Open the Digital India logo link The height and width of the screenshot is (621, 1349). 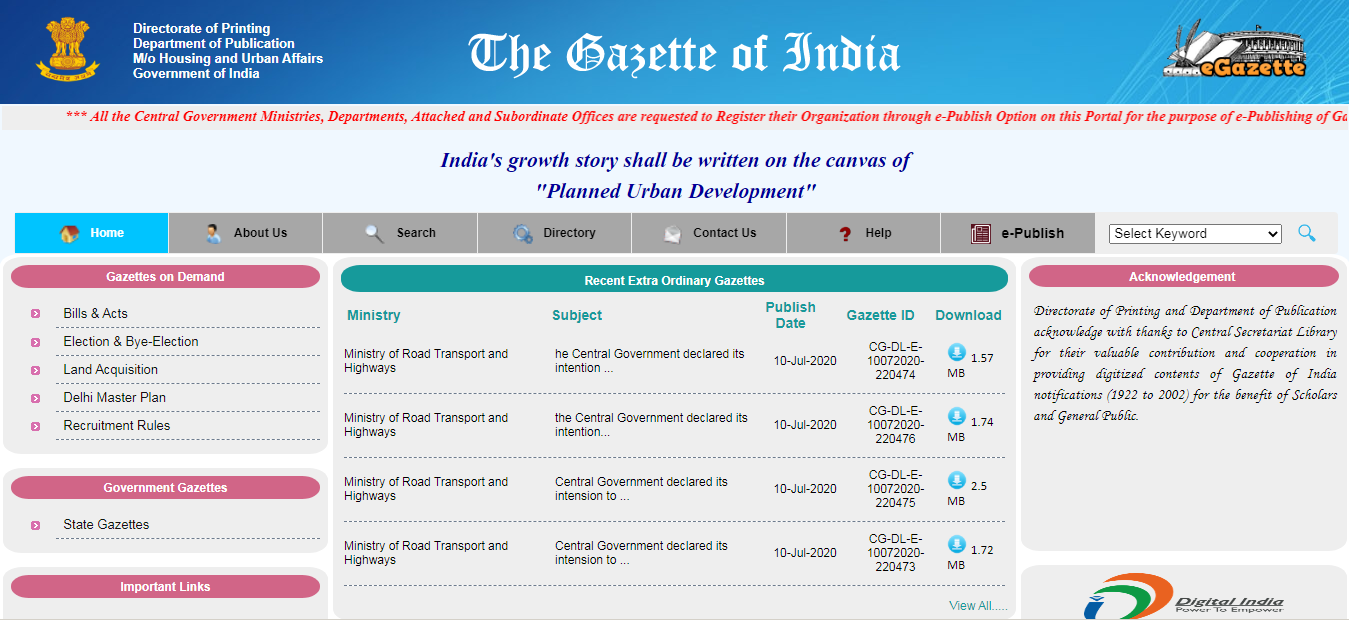pos(1184,598)
